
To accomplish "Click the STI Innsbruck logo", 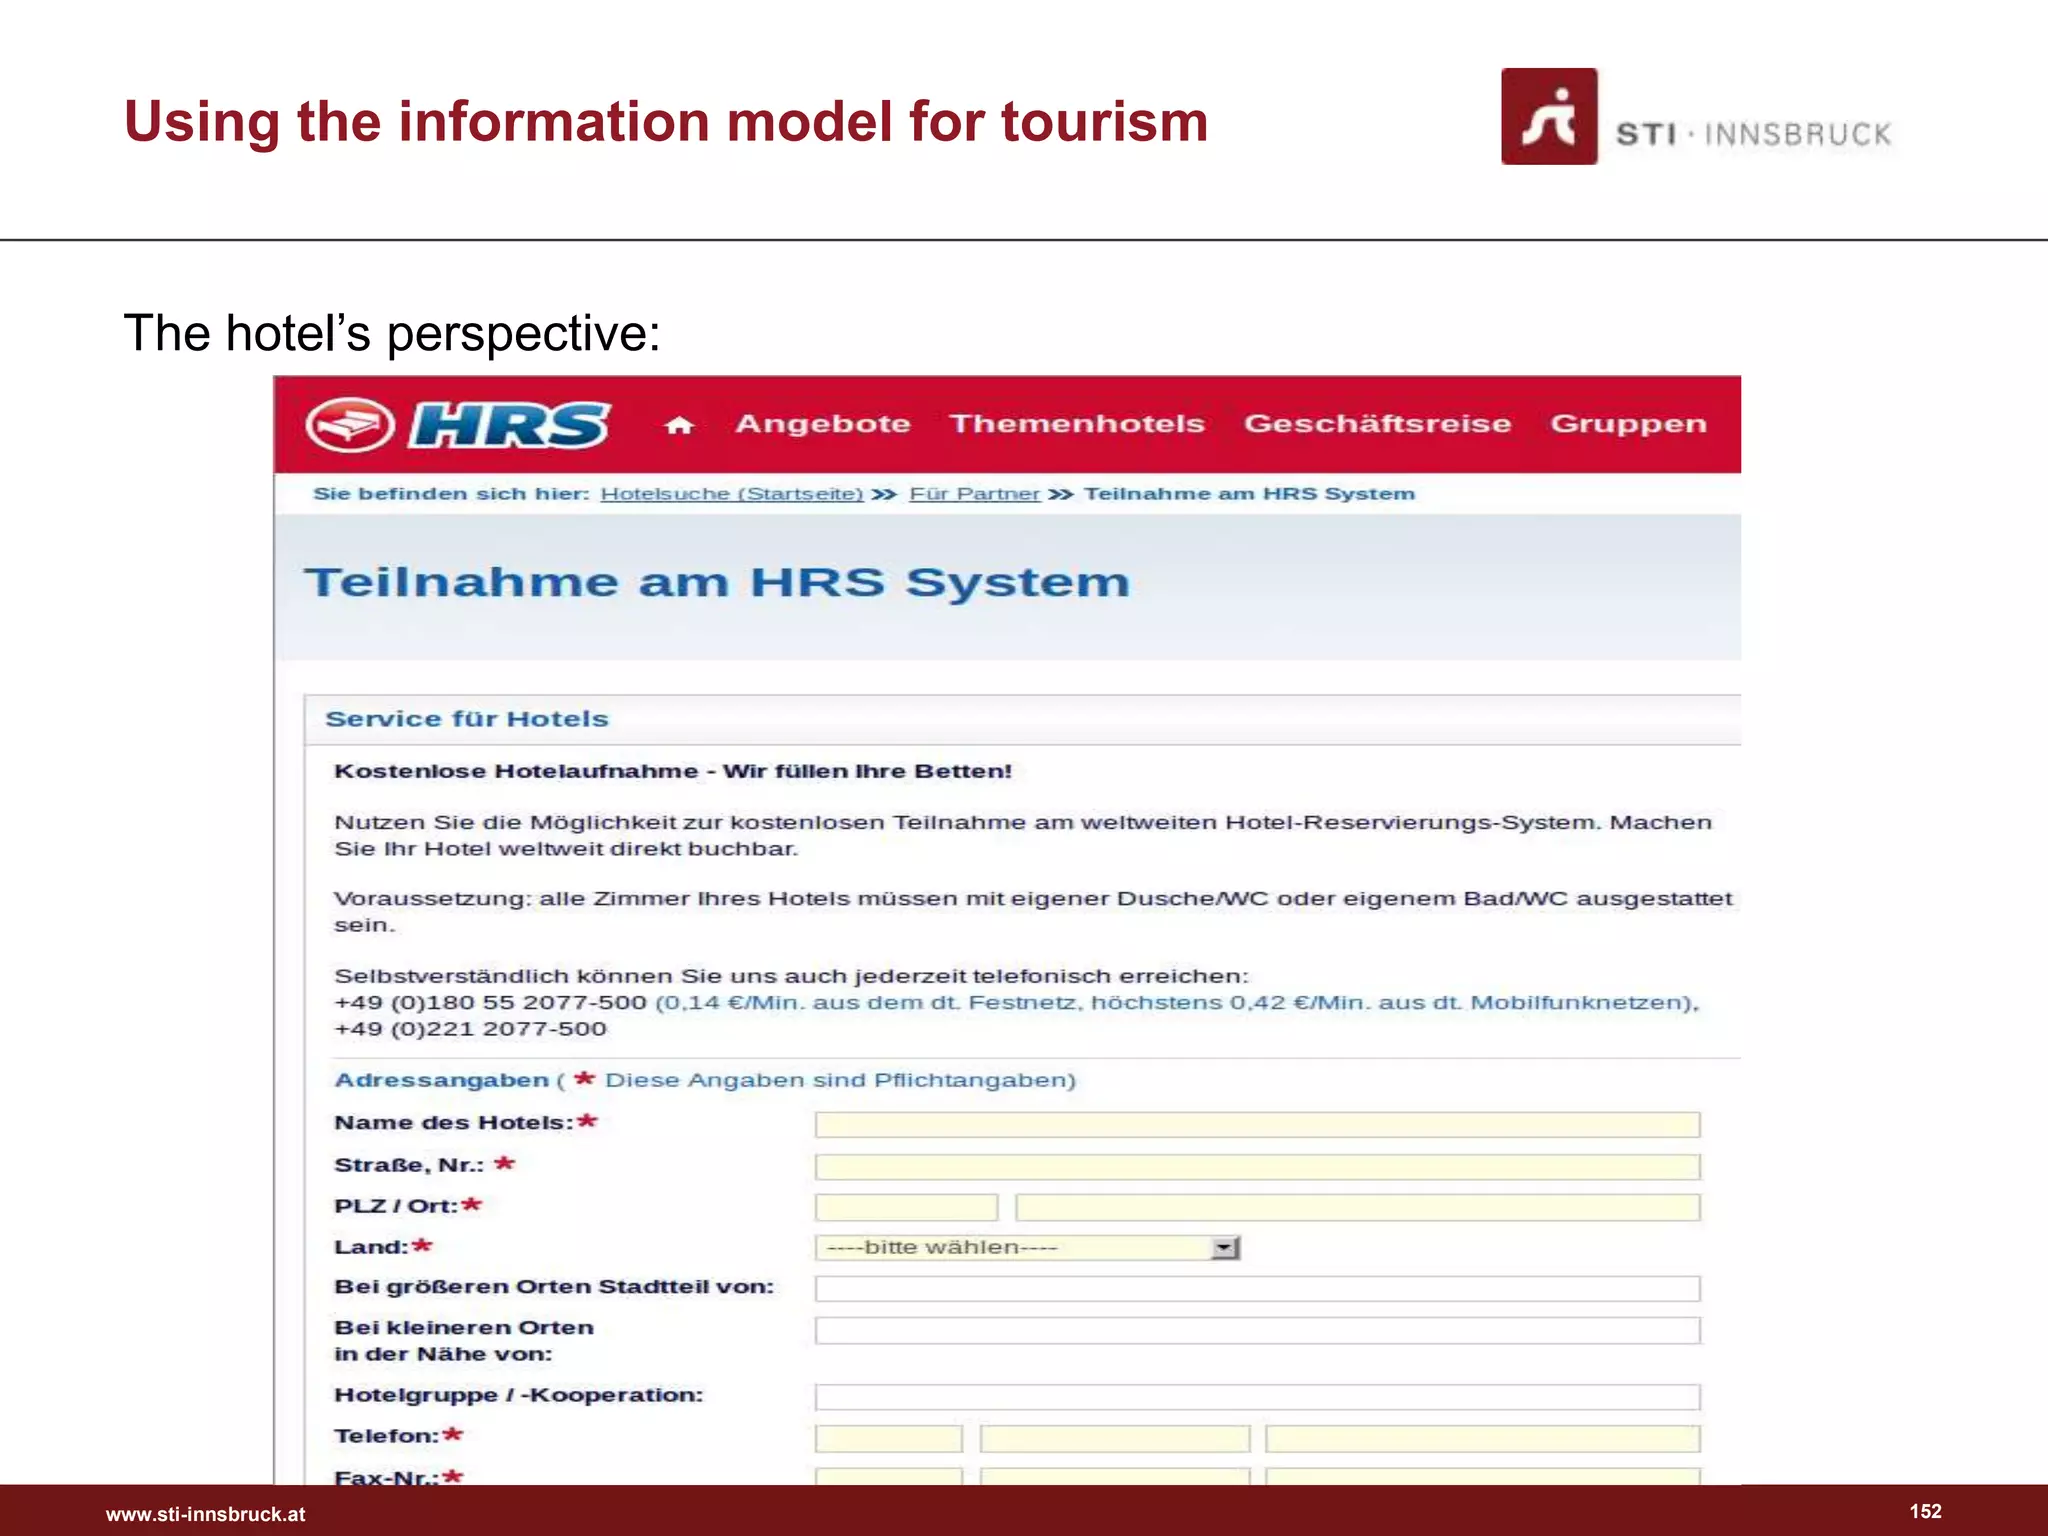I will pyautogui.click(x=1696, y=117).
